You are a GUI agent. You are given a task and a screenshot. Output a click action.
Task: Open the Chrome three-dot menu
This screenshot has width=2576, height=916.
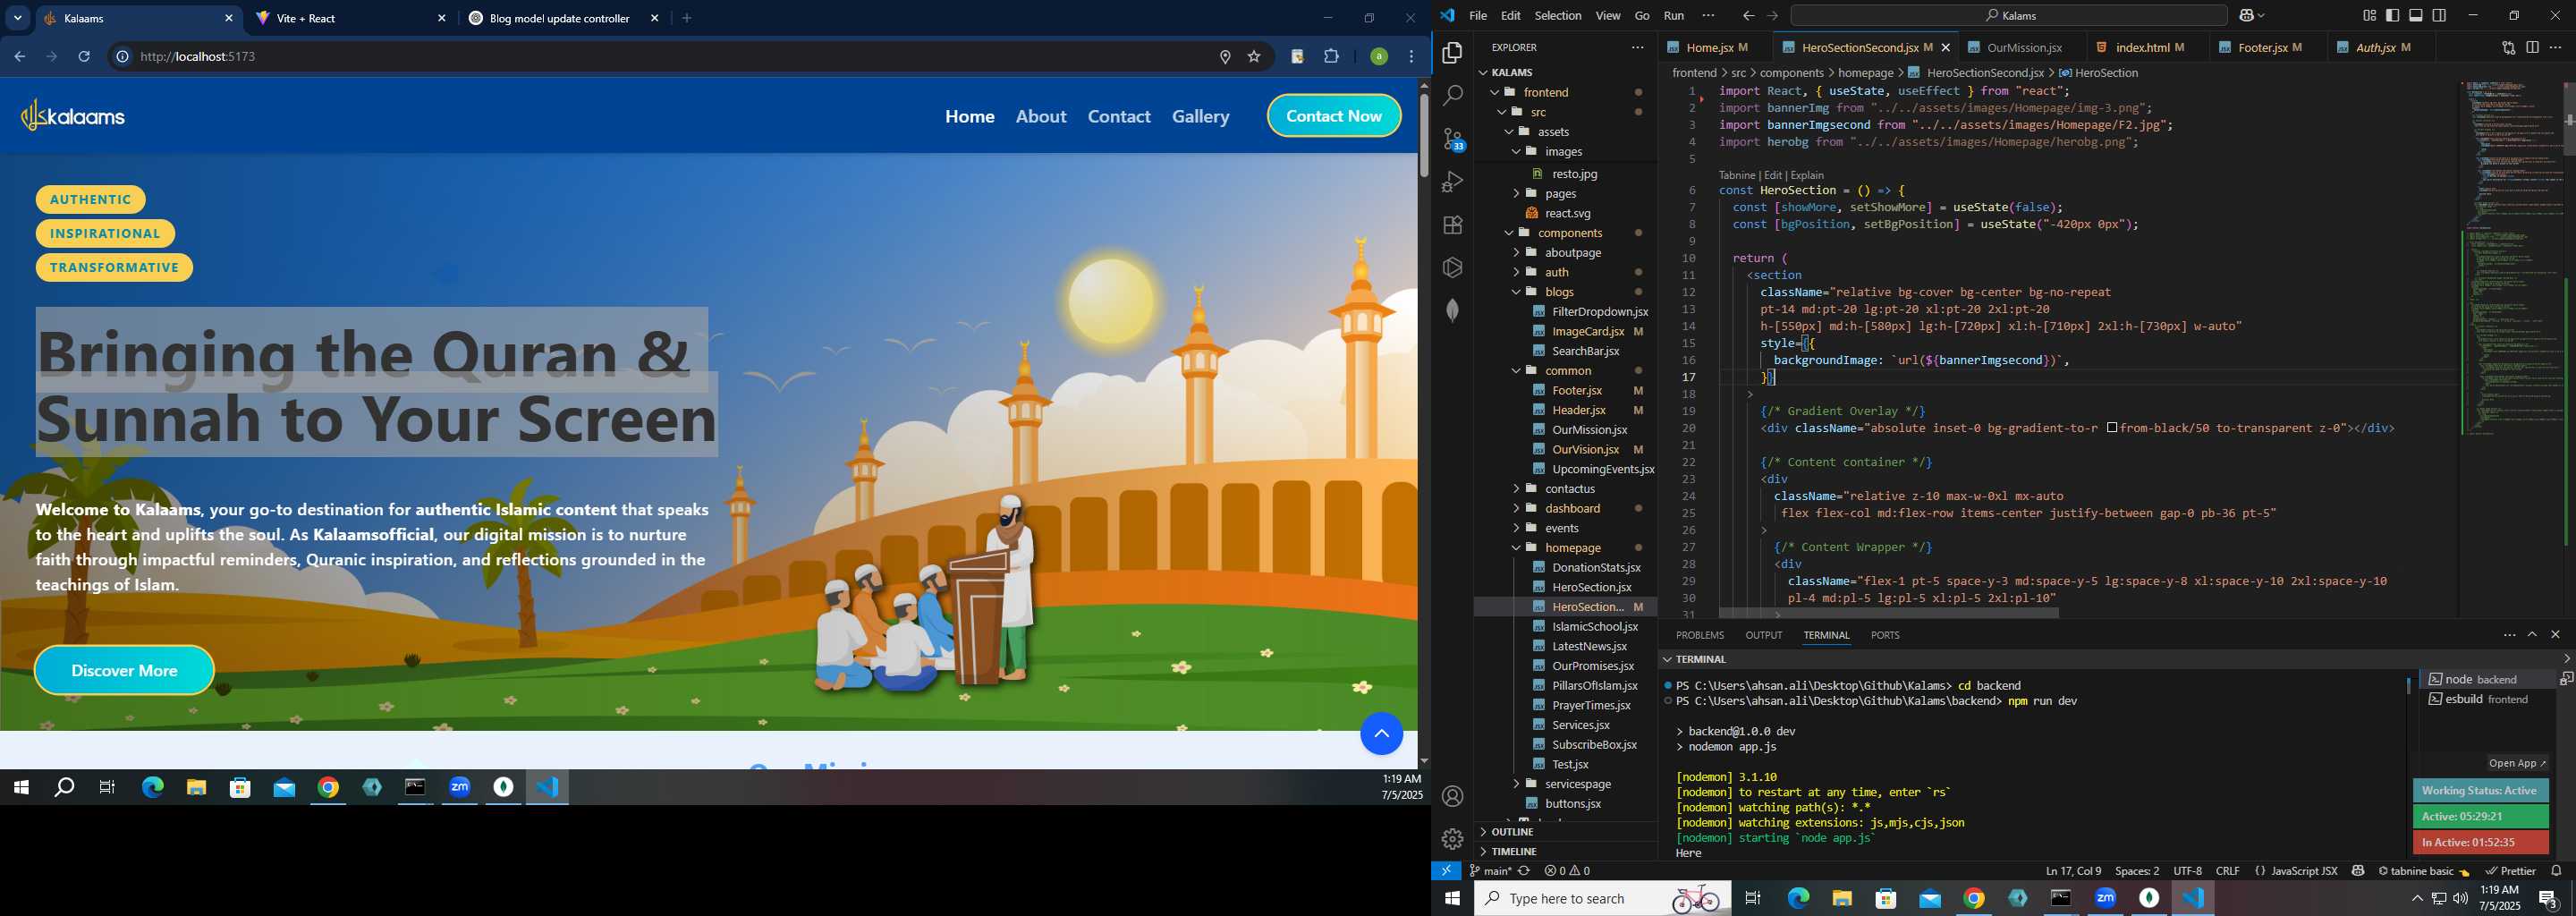point(1412,57)
